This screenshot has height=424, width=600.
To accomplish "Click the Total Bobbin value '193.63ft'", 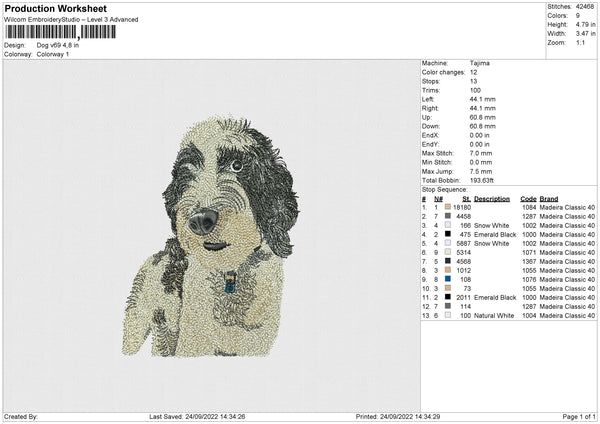I will coord(482,180).
